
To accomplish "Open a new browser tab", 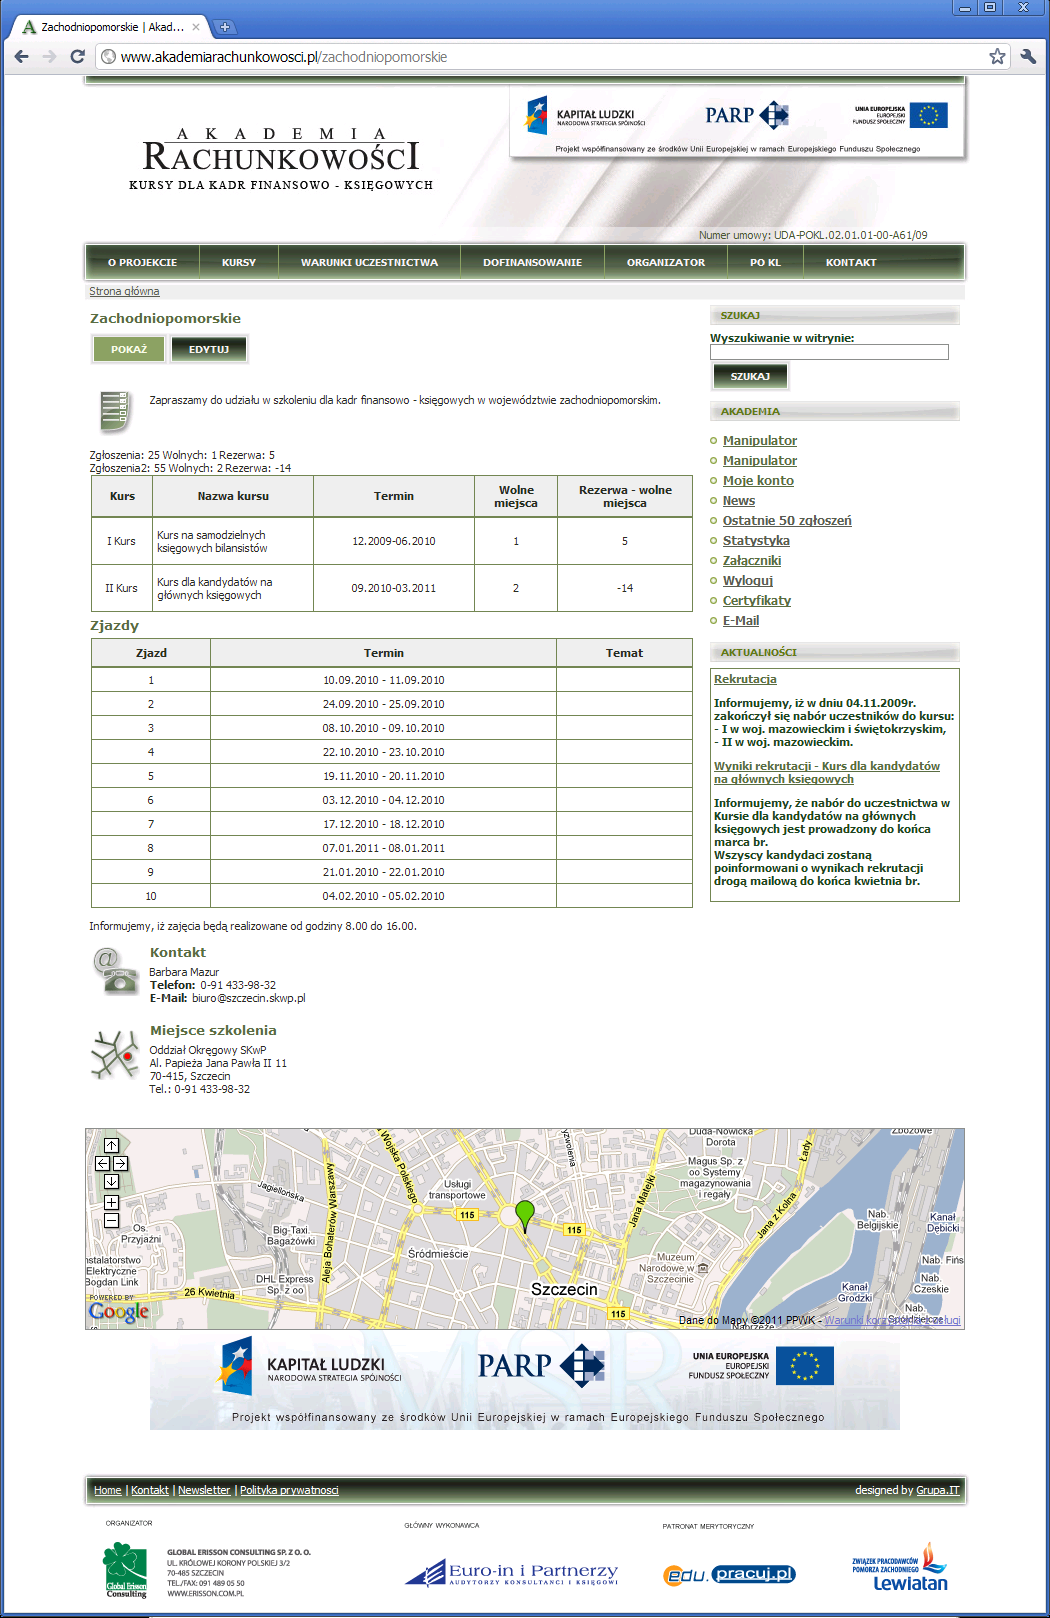I will coord(225,27).
